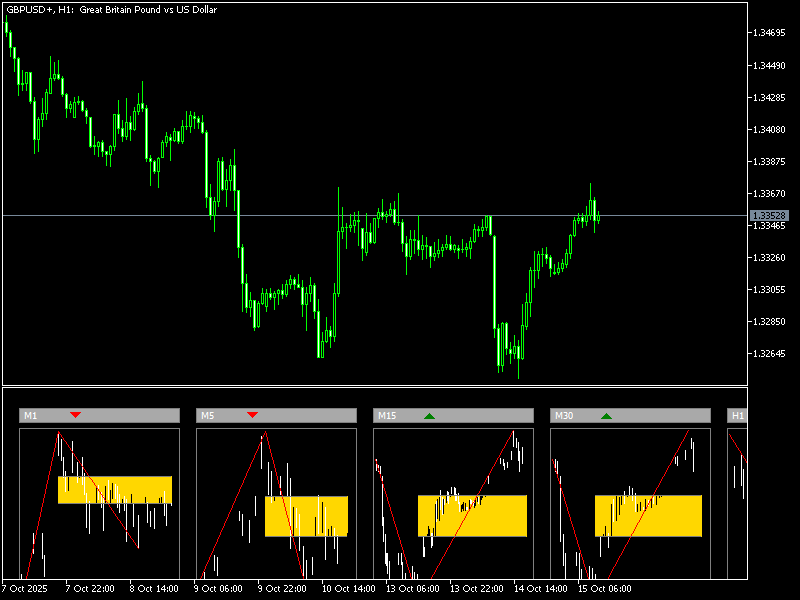Select the M5 timeframe header label
This screenshot has width=800, height=600.
click(208, 415)
